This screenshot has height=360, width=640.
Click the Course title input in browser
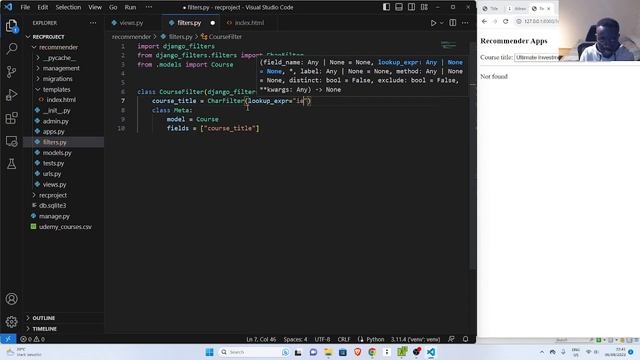(x=537, y=58)
